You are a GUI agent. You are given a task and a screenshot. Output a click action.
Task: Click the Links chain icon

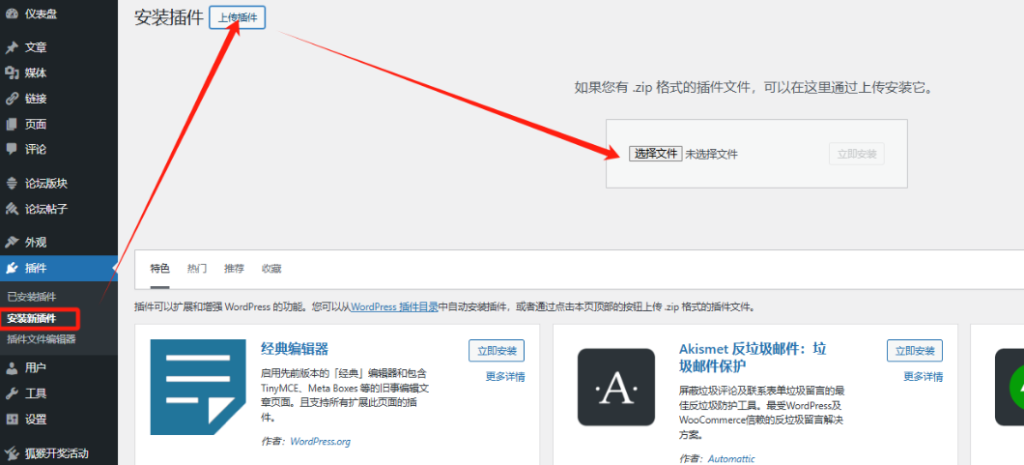click(x=12, y=99)
